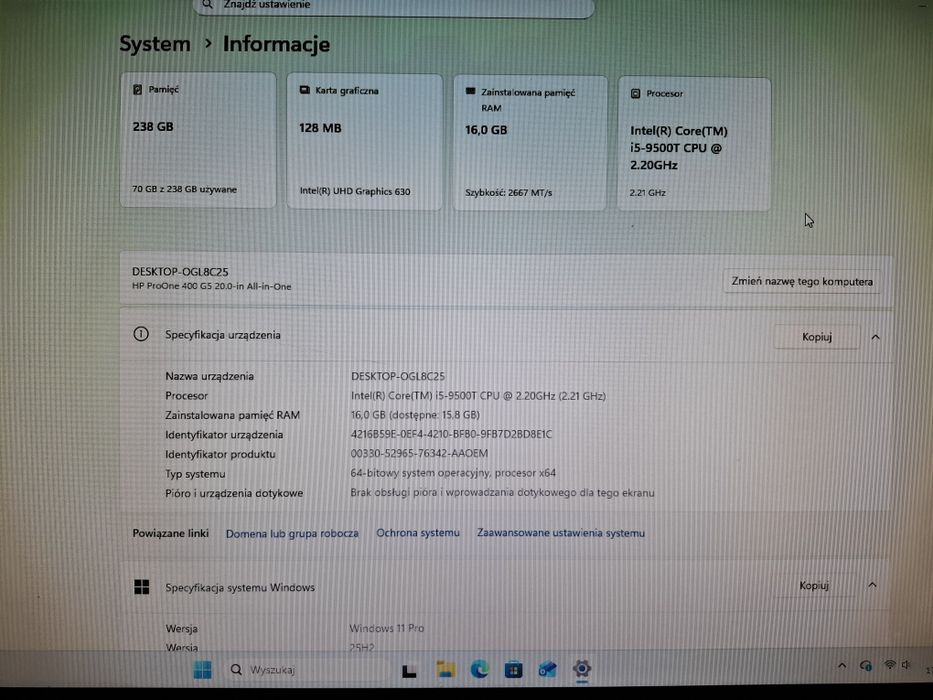The image size is (933, 700).
Task: Select the 64-bitowy system operacyjny value
Action: pyautogui.click(x=453, y=473)
